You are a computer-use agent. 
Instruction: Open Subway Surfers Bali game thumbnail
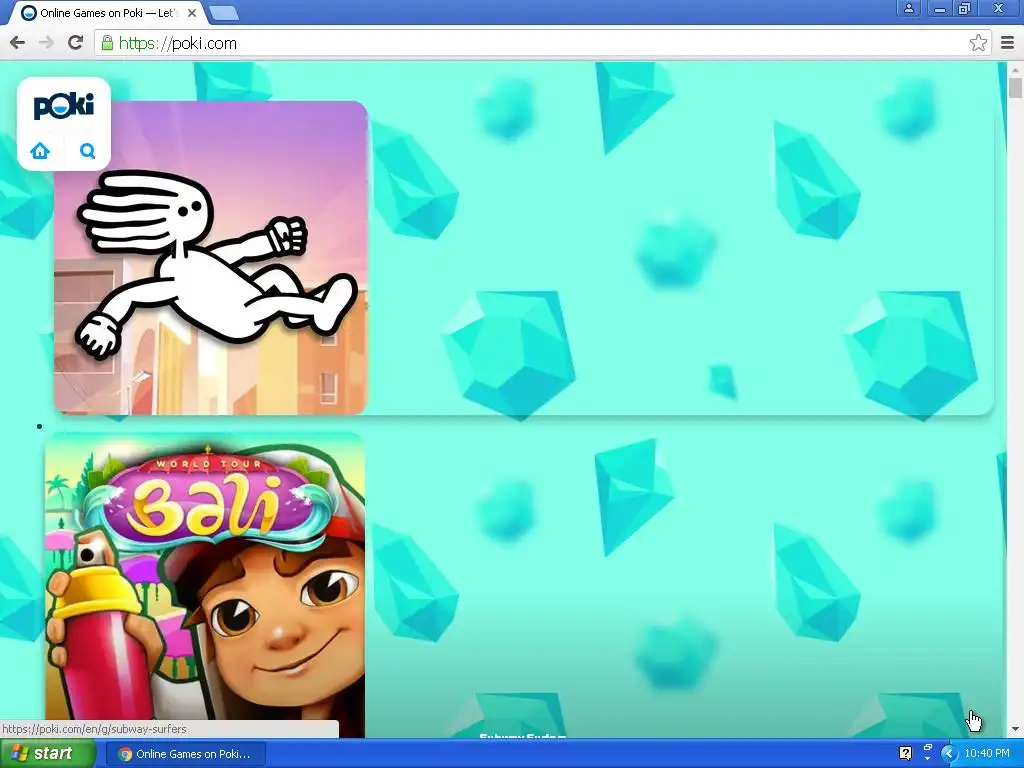tap(205, 585)
